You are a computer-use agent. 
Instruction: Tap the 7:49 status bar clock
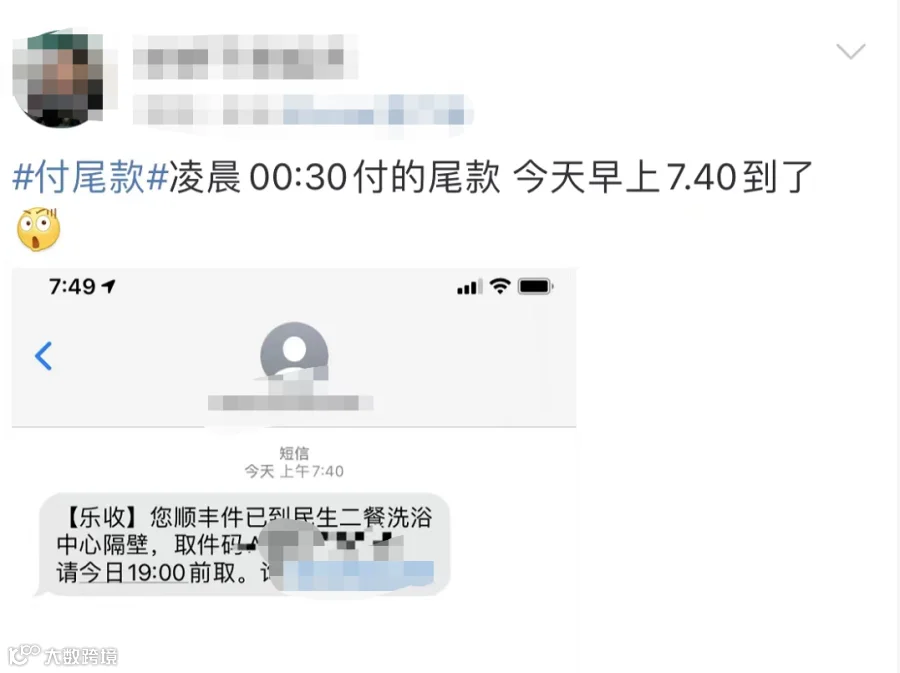click(x=72, y=286)
